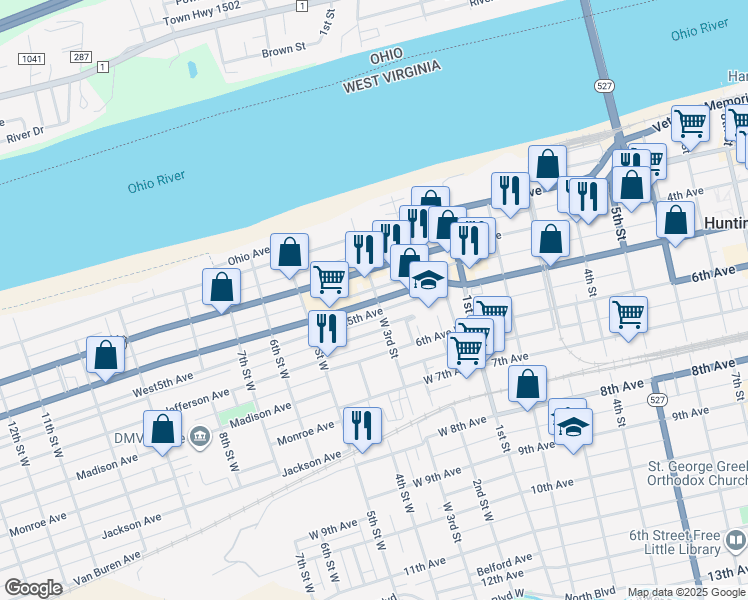The image size is (748, 600).
Task: Open the shopping bag marker beside Huntington label
Action: click(676, 220)
